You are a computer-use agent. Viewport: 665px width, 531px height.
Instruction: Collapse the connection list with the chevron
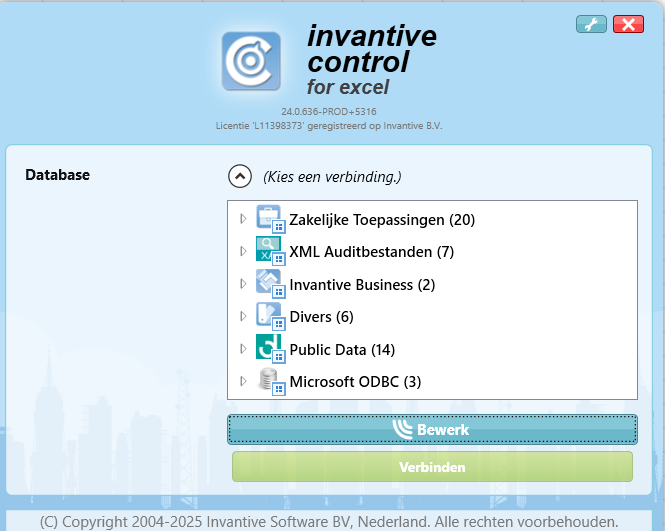tap(240, 176)
